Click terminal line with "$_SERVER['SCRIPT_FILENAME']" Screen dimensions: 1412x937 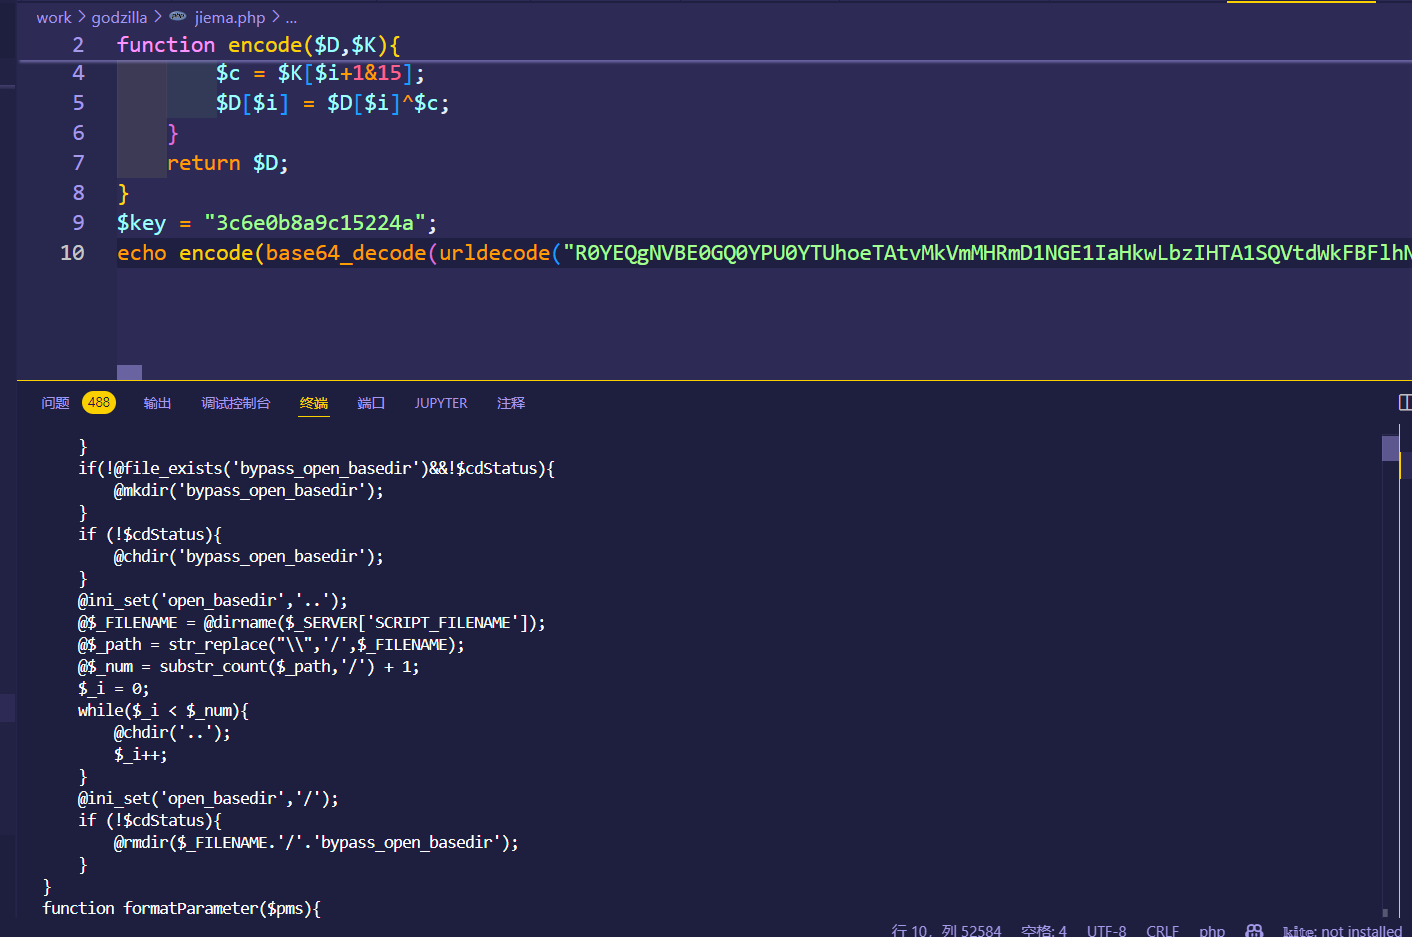pyautogui.click(x=312, y=622)
